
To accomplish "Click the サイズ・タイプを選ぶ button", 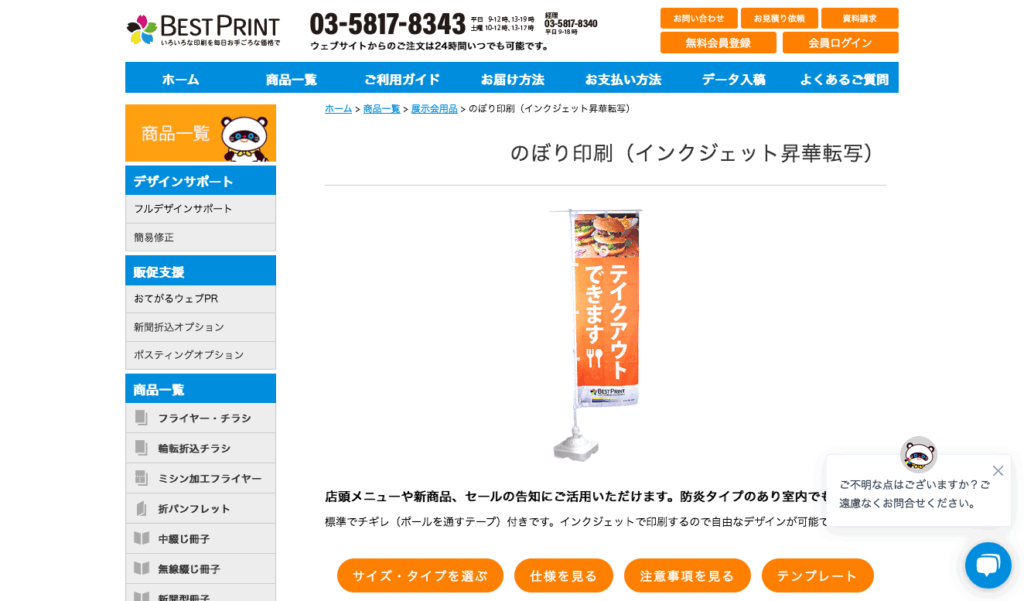I will (x=420, y=576).
